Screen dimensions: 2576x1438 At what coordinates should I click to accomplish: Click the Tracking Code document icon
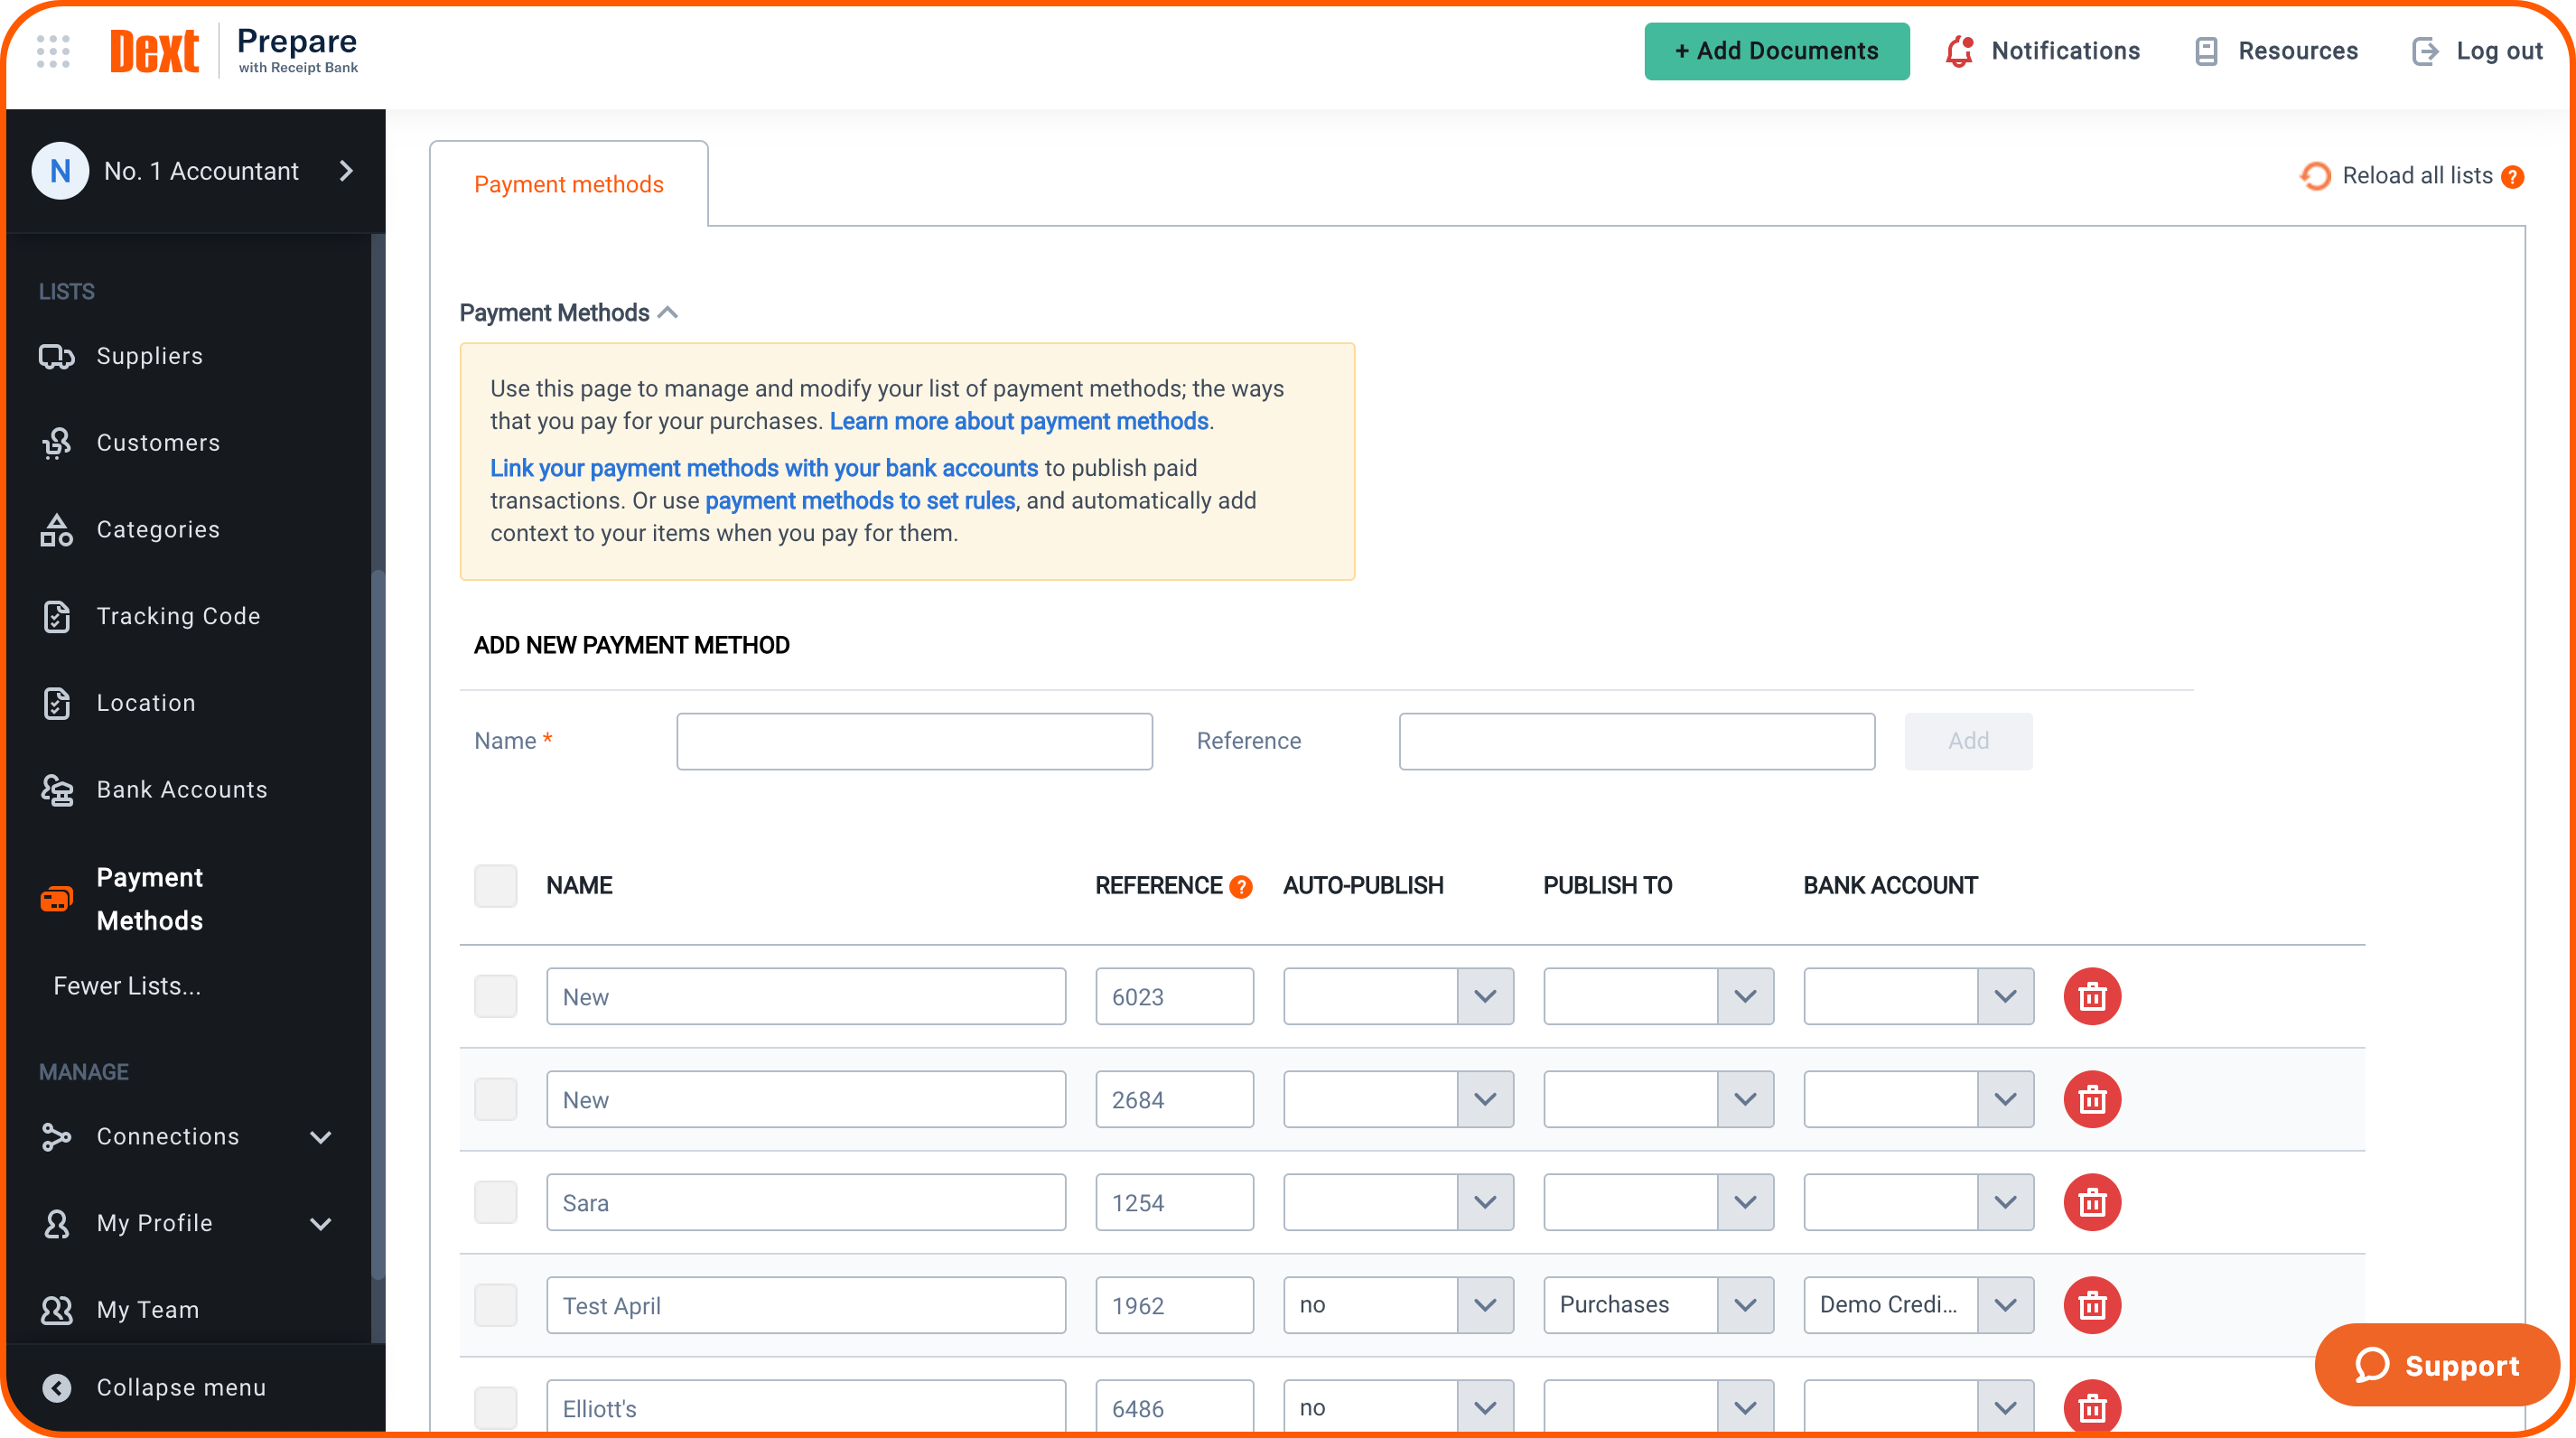(x=56, y=616)
